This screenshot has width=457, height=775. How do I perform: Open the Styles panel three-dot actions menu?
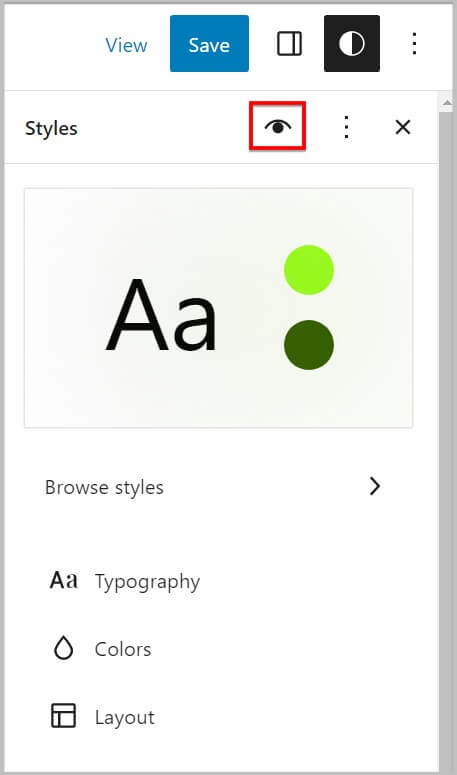(x=346, y=128)
